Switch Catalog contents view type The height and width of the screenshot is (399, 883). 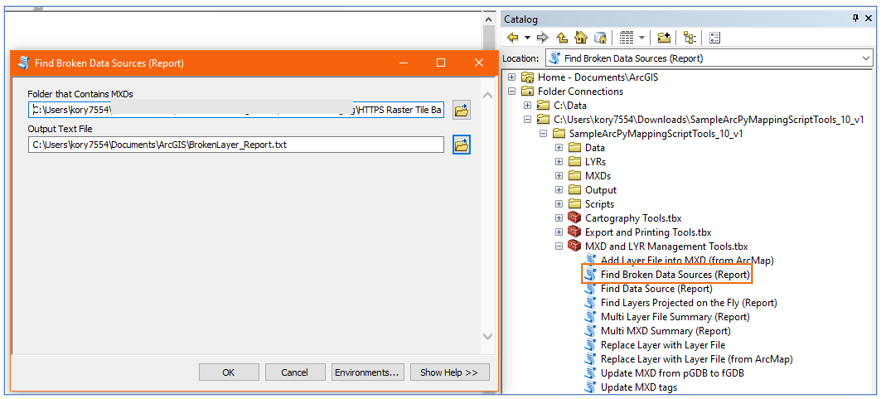[x=626, y=38]
